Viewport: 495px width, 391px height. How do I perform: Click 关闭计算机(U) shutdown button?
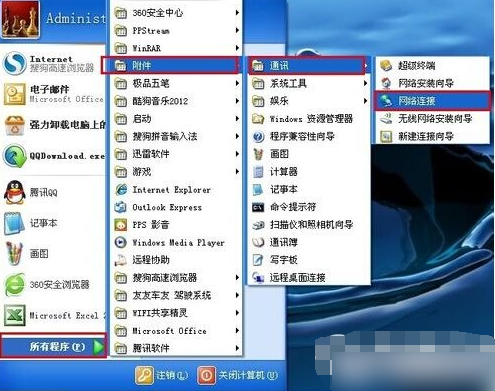point(237,375)
